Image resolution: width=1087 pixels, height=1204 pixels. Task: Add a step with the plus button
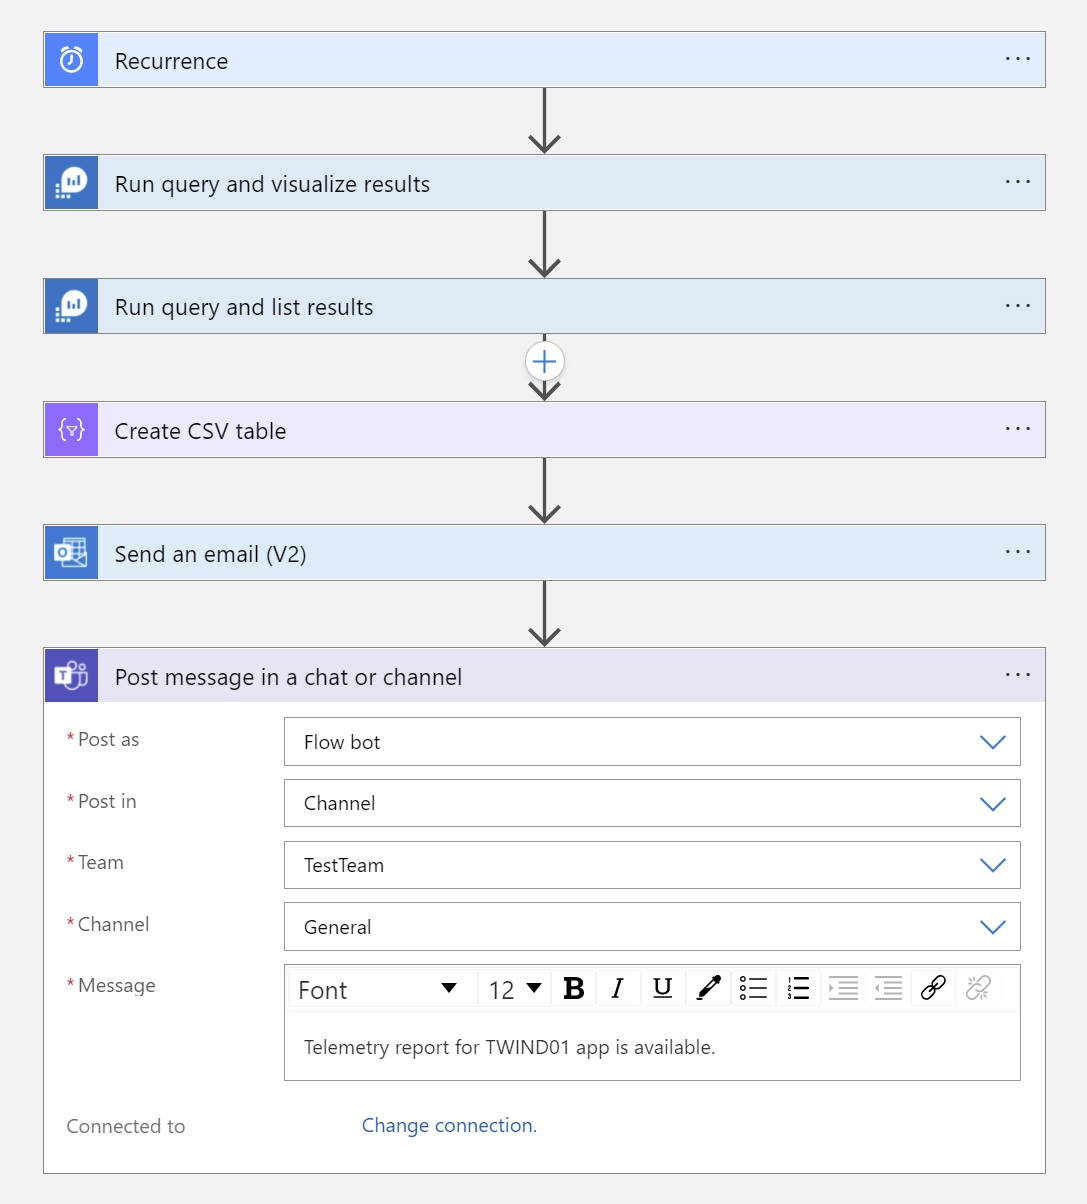(x=544, y=361)
